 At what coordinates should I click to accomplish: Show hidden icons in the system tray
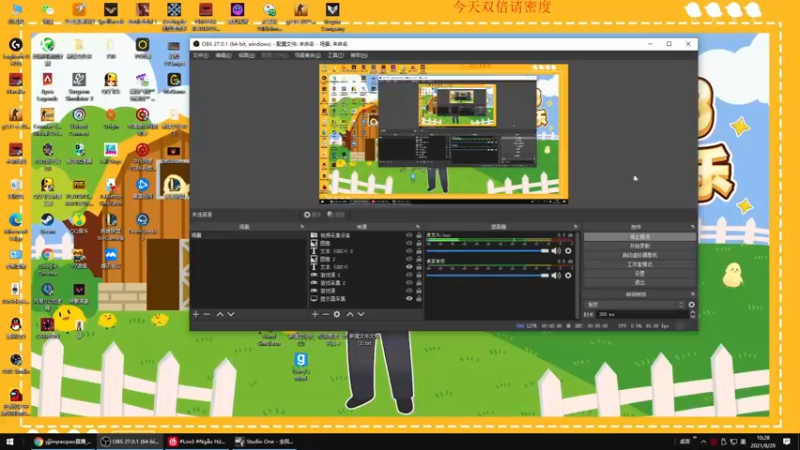pyautogui.click(x=704, y=441)
